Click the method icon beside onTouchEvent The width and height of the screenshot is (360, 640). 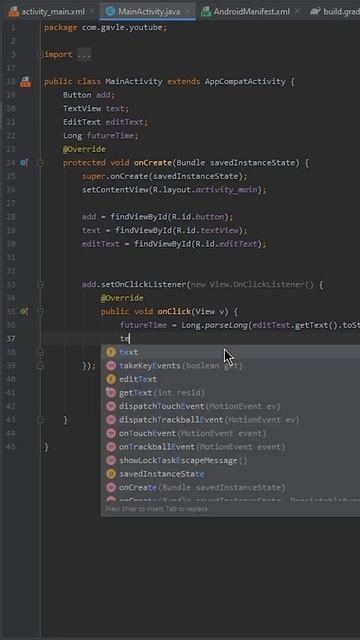111,433
